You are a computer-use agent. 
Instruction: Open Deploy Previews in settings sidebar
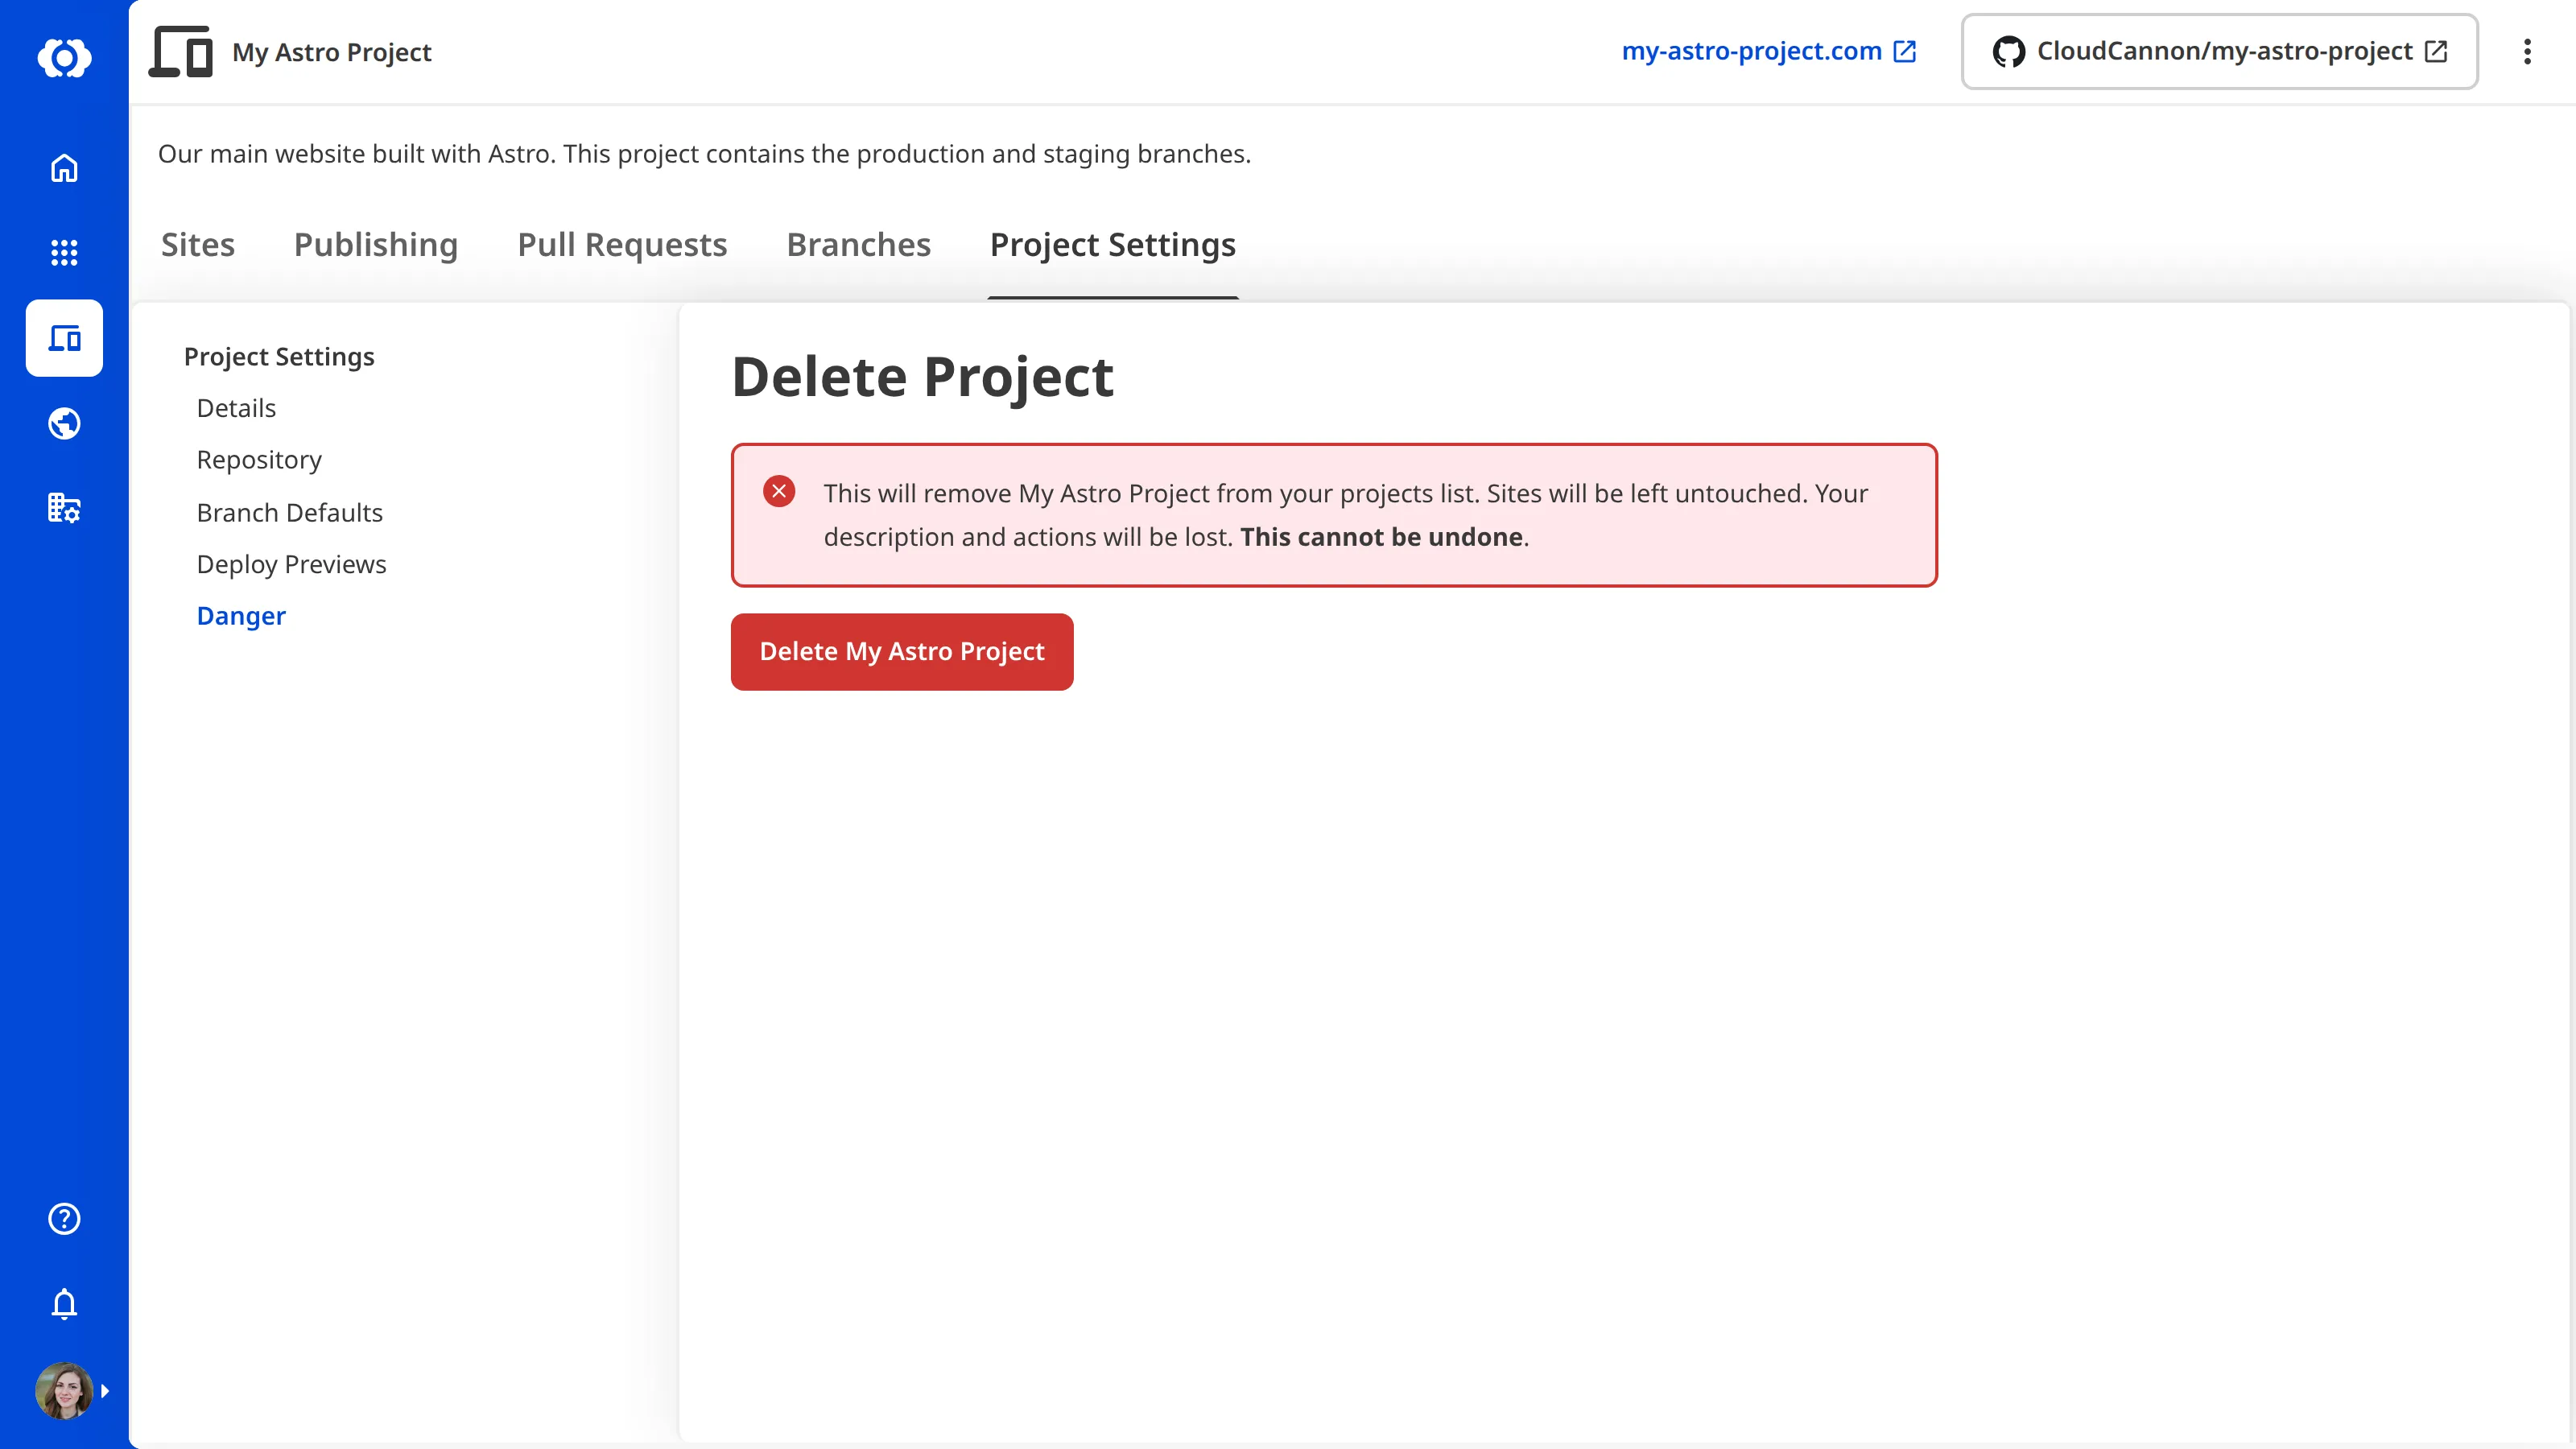[x=291, y=564]
